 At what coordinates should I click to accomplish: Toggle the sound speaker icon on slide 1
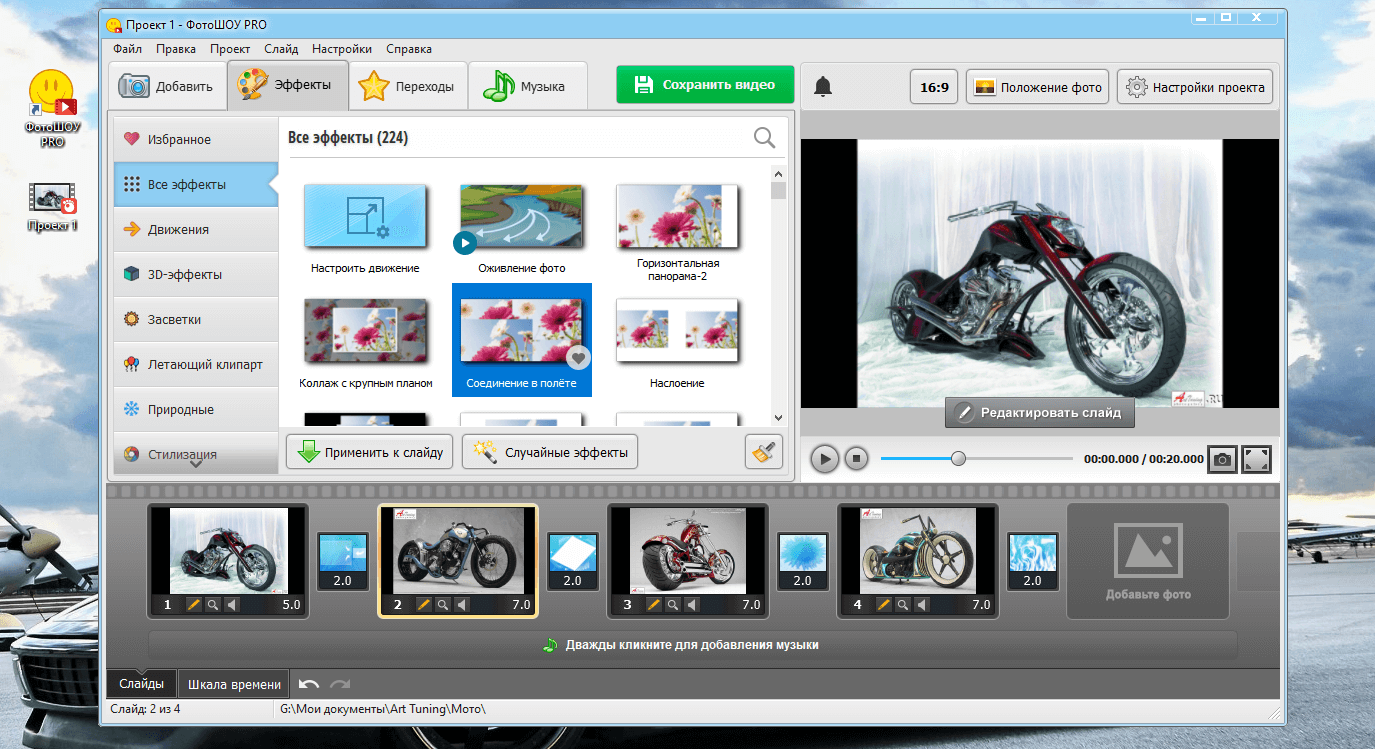(x=232, y=605)
